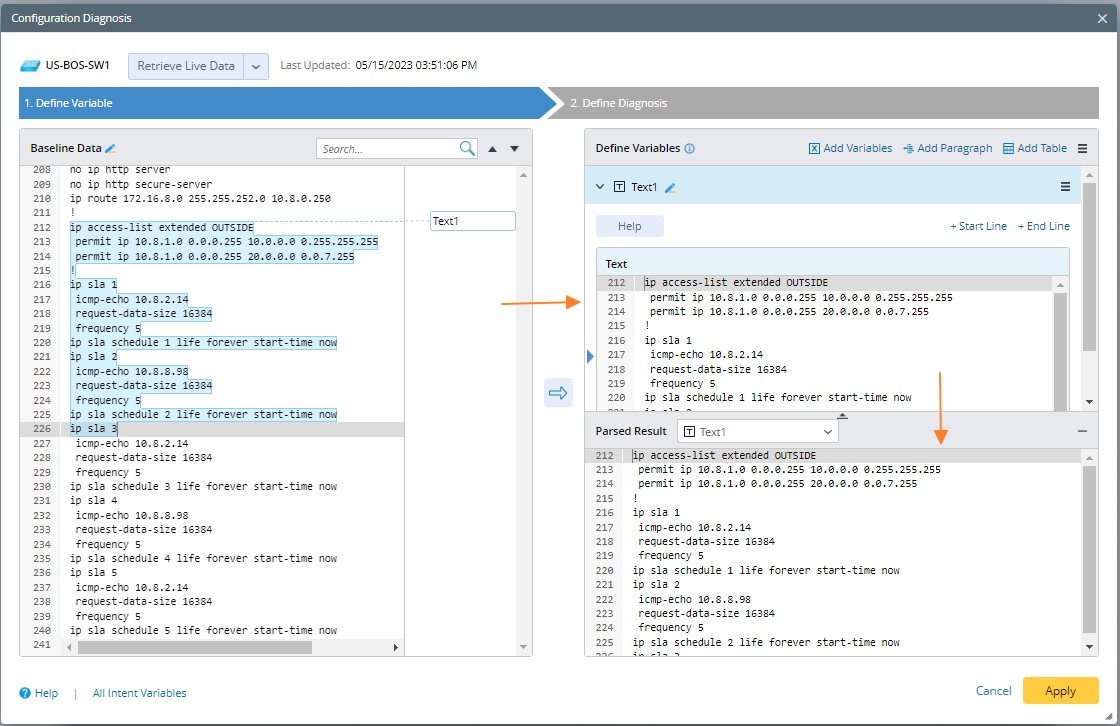Click the Help question mark icon
The height and width of the screenshot is (726, 1120).
click(25, 693)
